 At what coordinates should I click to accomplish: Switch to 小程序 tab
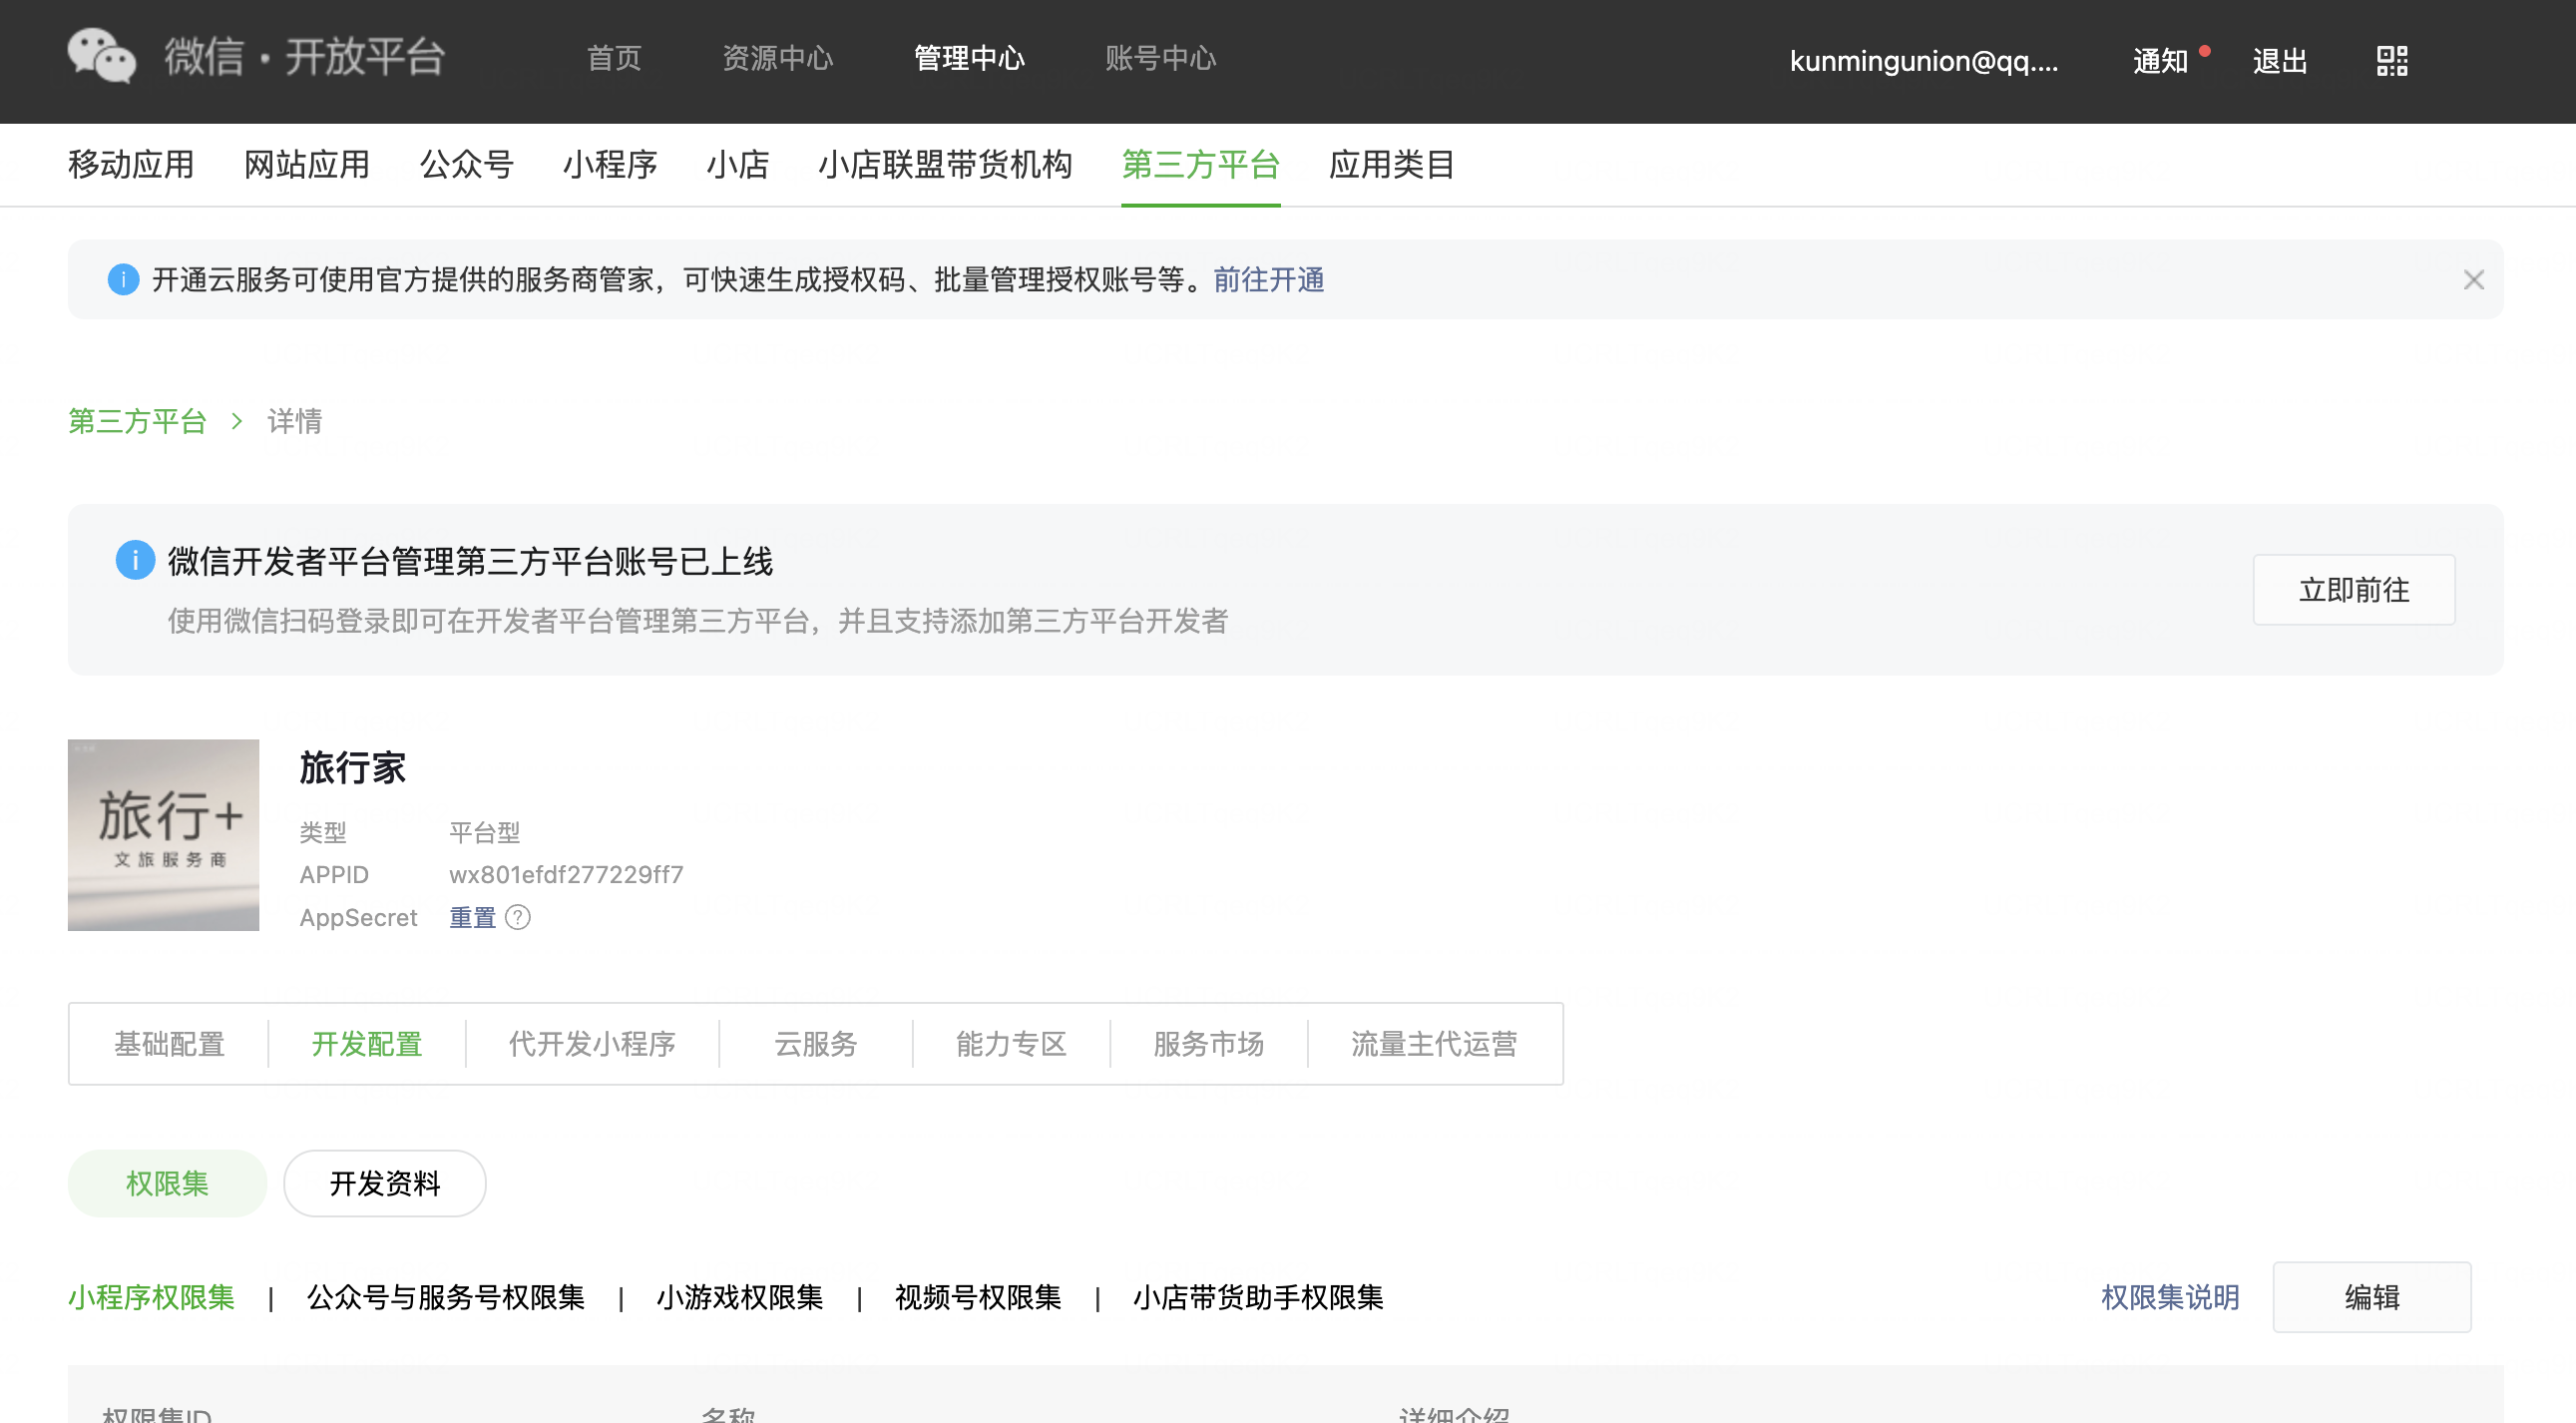610,164
